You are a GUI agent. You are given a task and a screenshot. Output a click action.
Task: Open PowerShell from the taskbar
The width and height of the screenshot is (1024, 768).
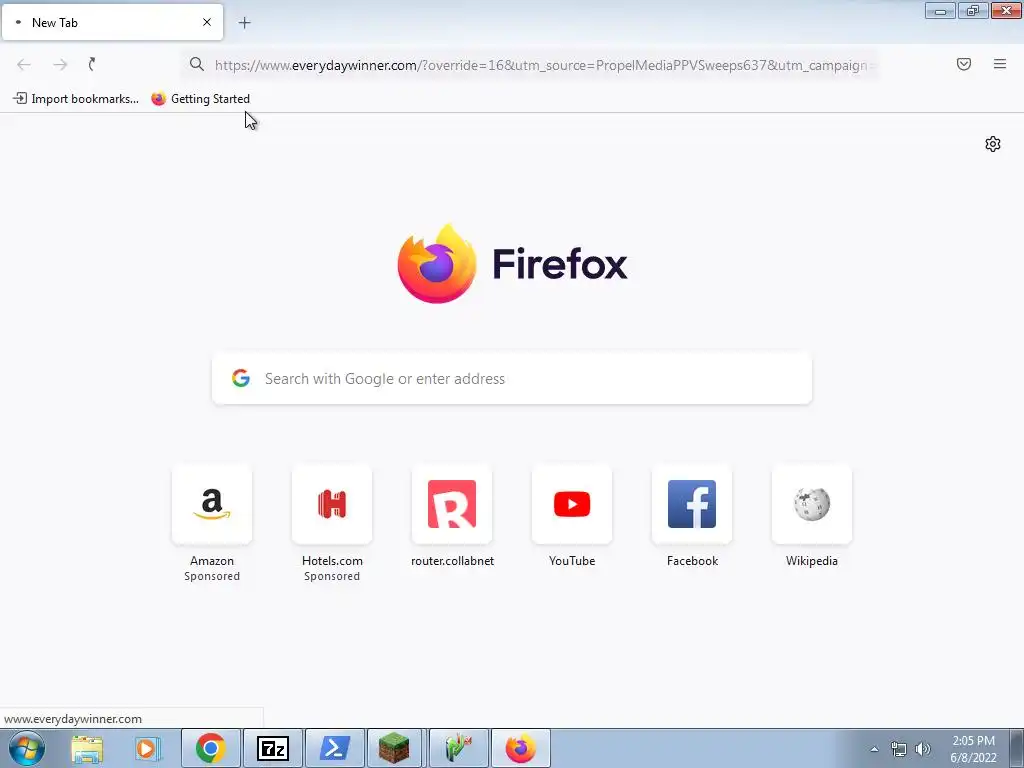pyautogui.click(x=334, y=748)
